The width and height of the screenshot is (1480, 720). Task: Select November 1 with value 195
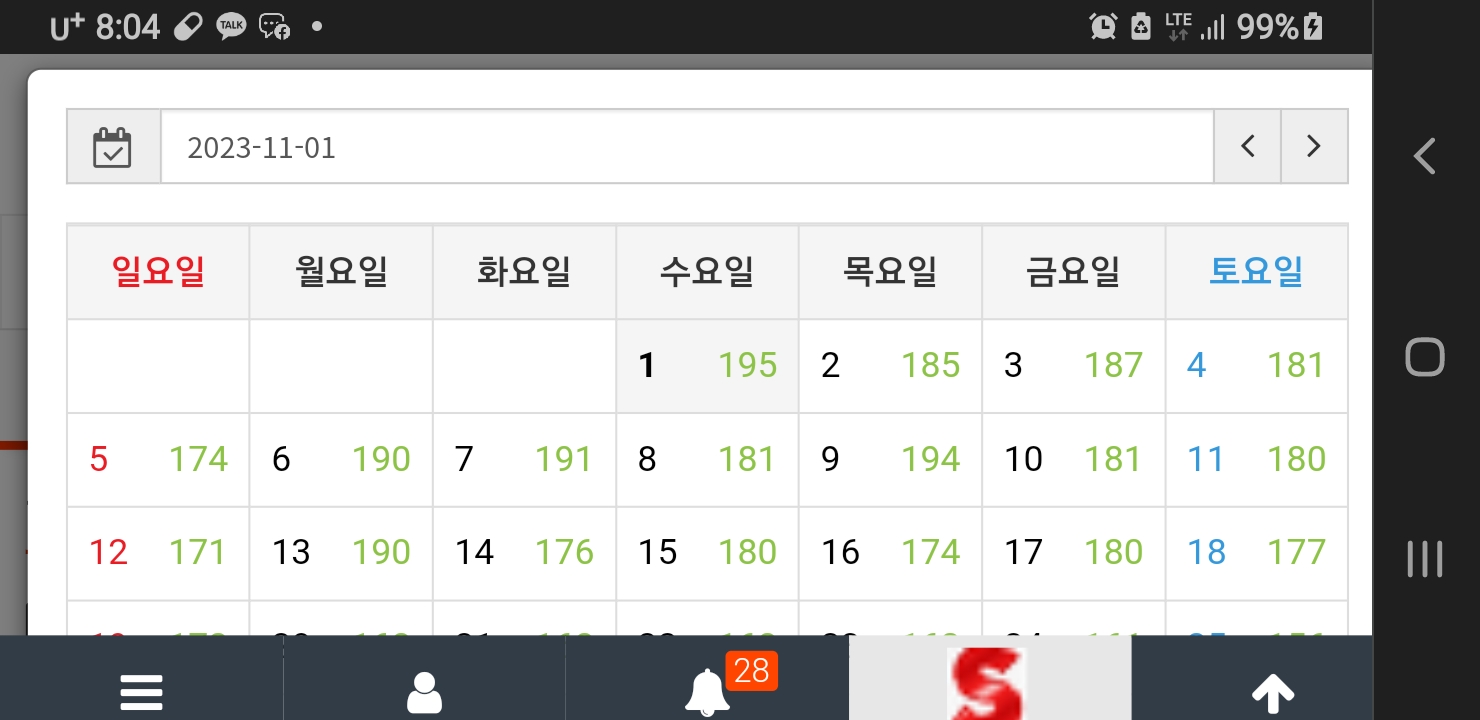[x=707, y=366]
